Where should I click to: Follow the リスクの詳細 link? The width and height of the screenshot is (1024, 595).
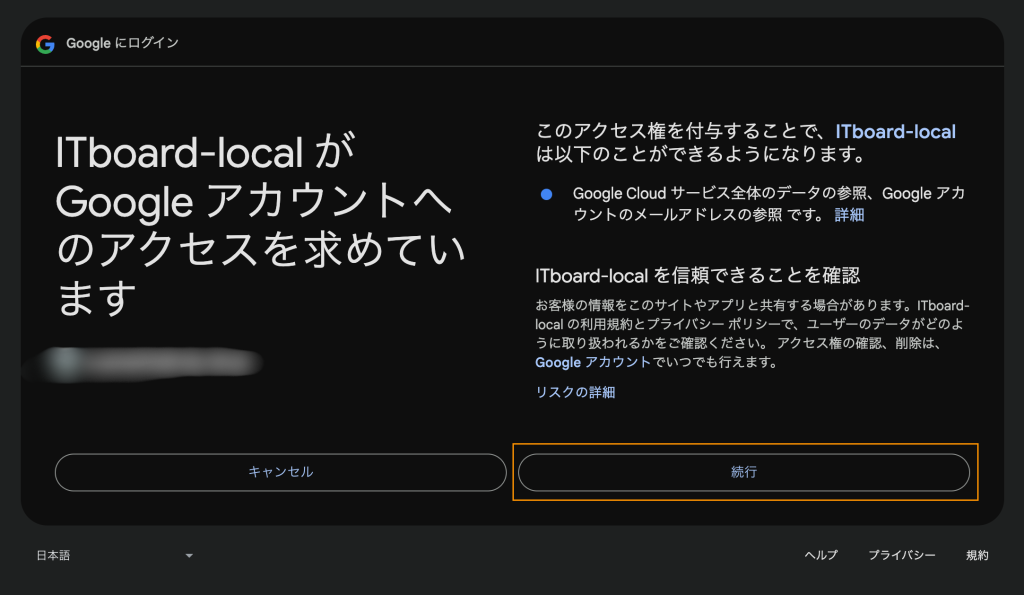[575, 392]
